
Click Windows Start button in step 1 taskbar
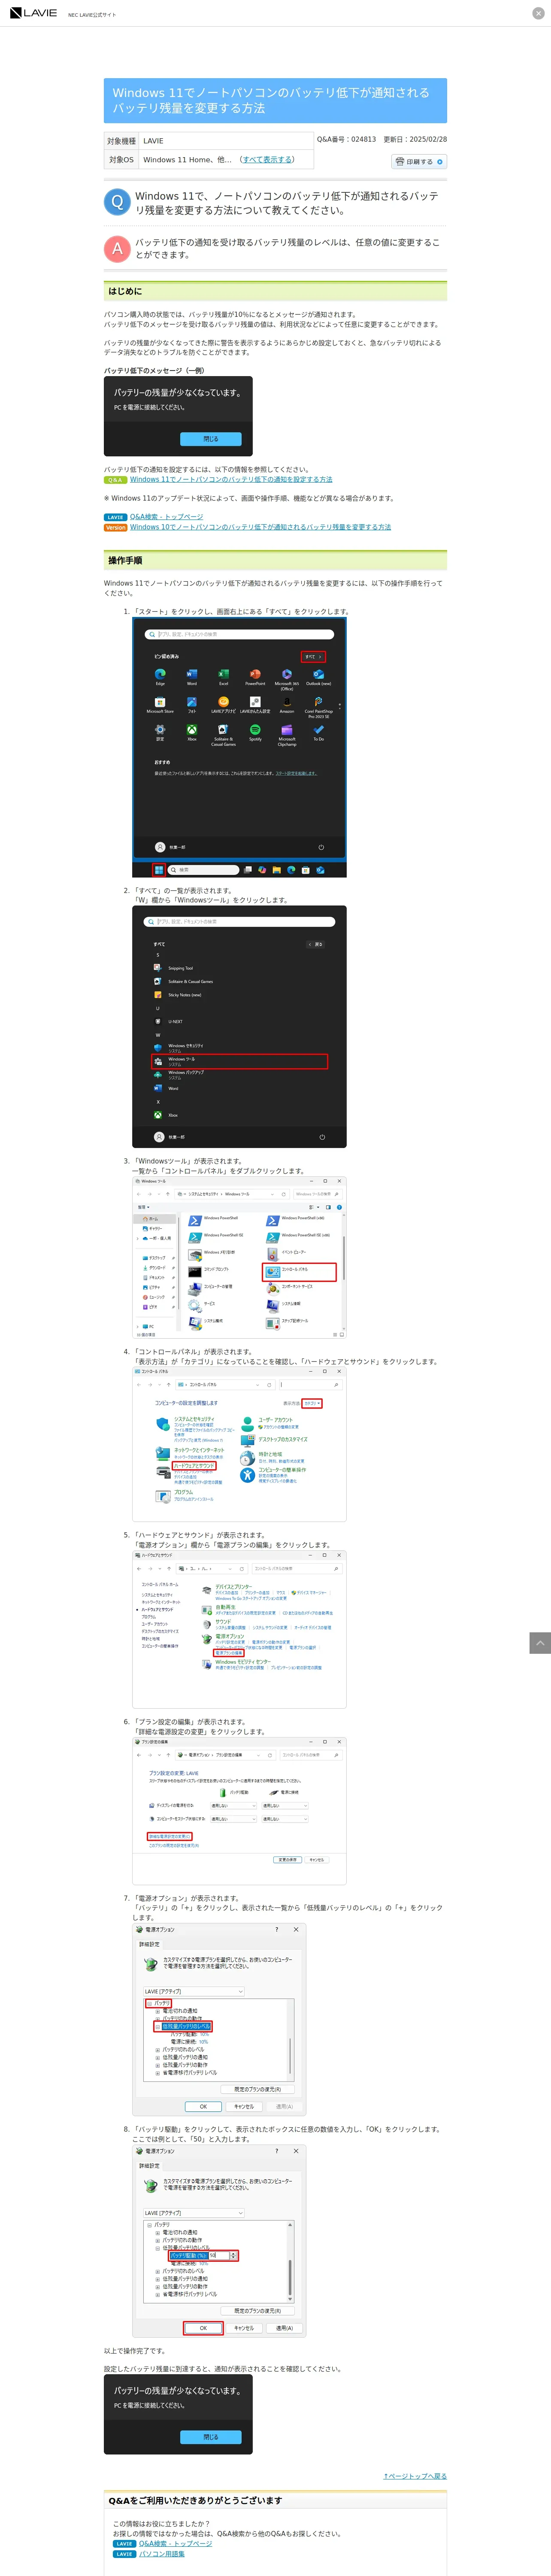point(159,870)
